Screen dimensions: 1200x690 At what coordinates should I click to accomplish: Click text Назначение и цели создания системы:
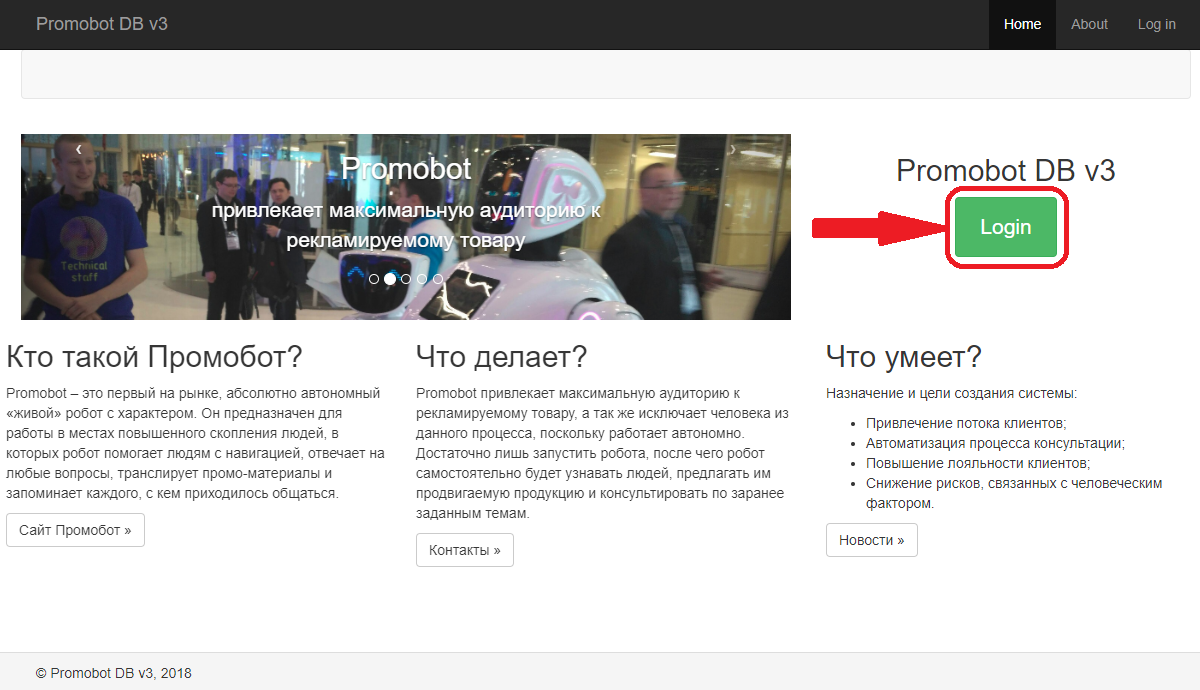[x=951, y=393]
